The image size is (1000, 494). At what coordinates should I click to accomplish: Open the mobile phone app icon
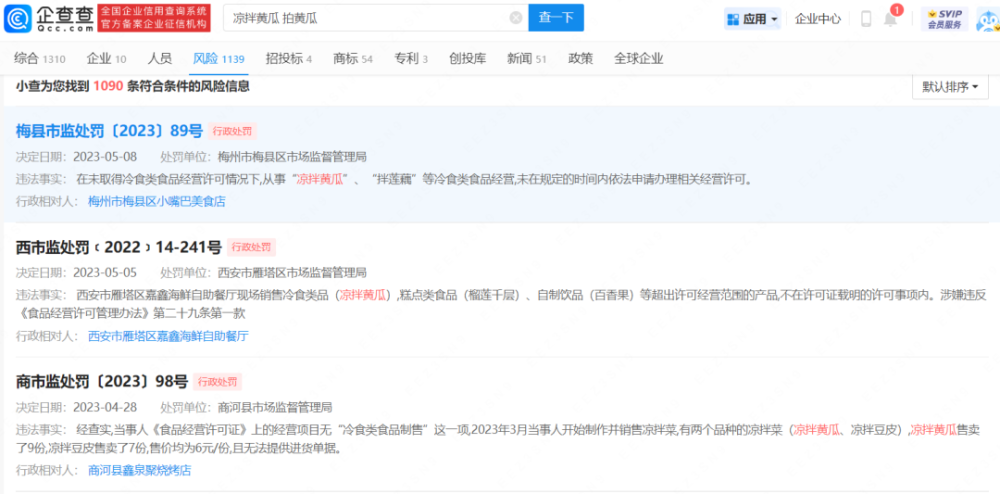(x=866, y=18)
